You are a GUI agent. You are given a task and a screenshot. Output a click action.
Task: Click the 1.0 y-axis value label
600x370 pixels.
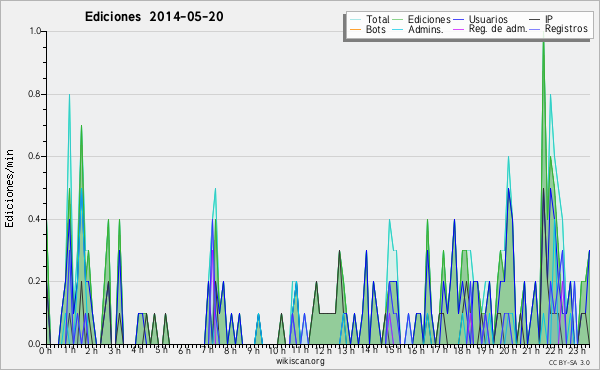click(35, 31)
